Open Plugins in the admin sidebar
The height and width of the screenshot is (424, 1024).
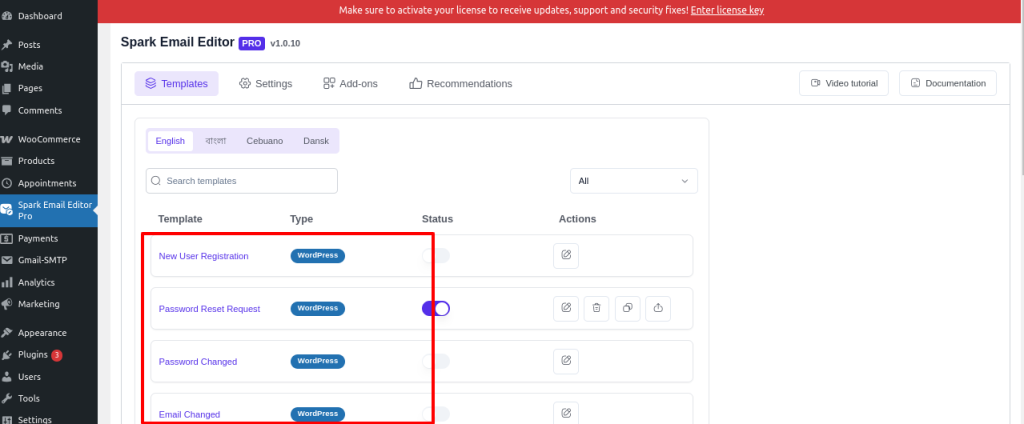click(49, 355)
